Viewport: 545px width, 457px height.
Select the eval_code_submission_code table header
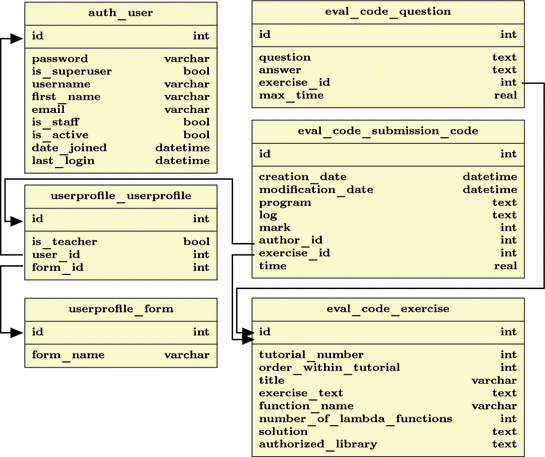tap(388, 132)
